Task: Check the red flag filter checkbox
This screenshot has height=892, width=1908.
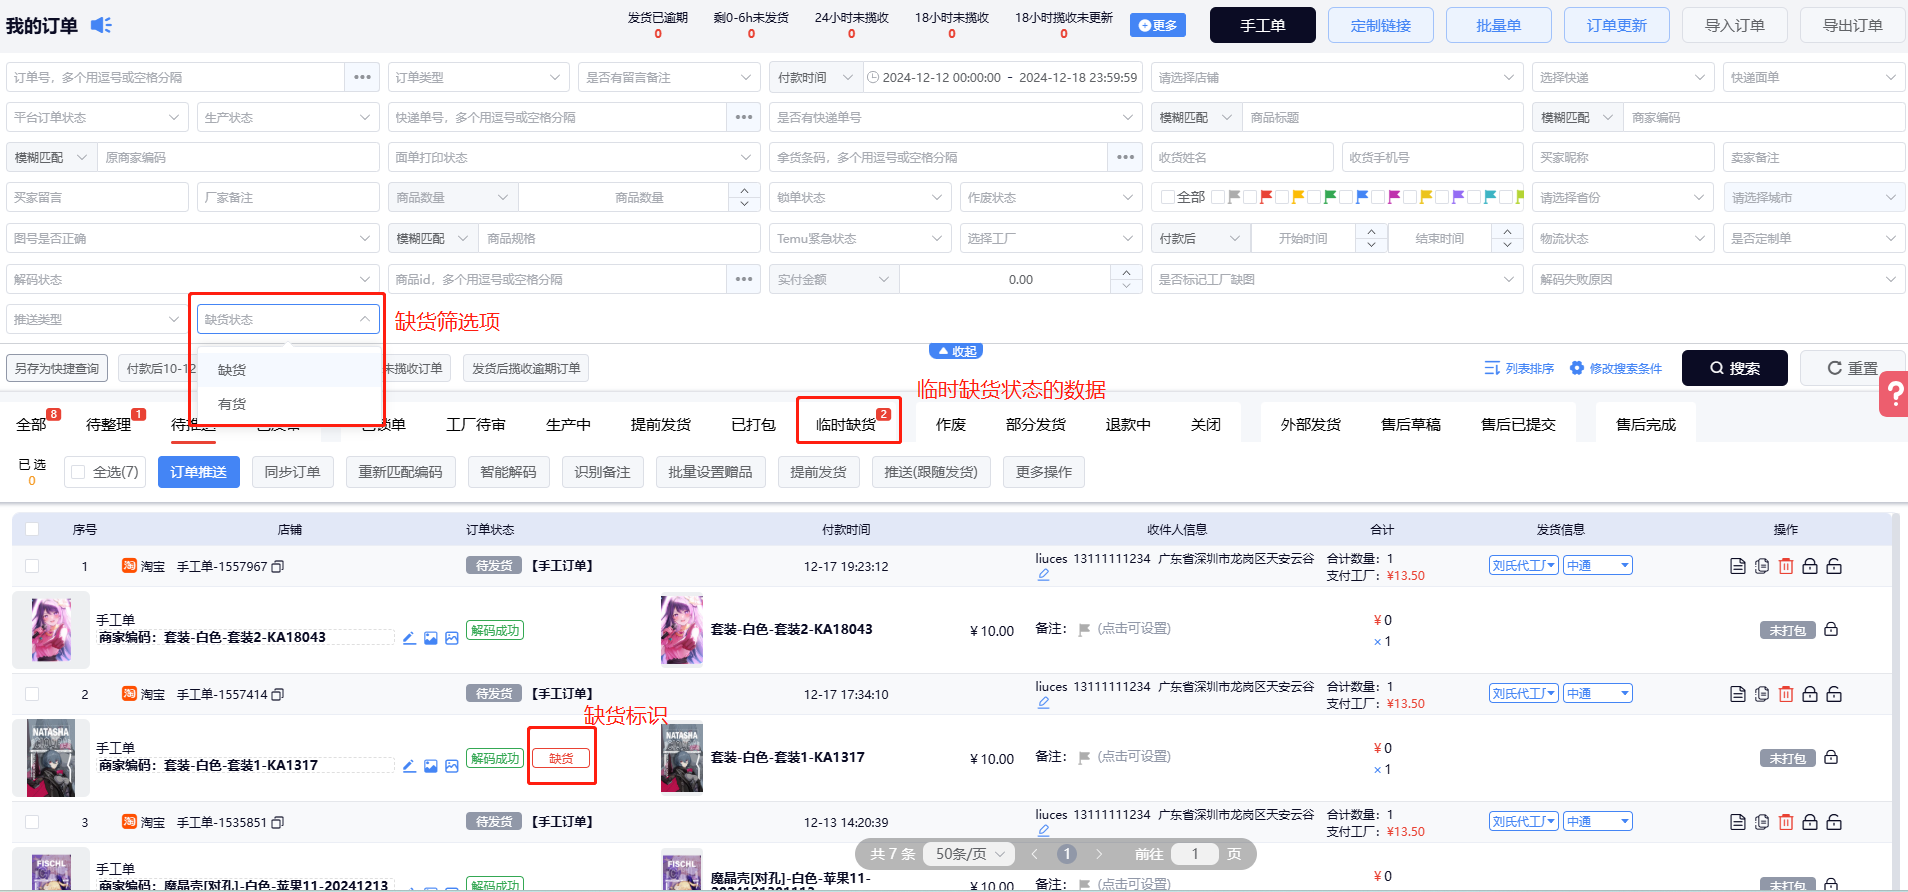Action: [x=1250, y=197]
